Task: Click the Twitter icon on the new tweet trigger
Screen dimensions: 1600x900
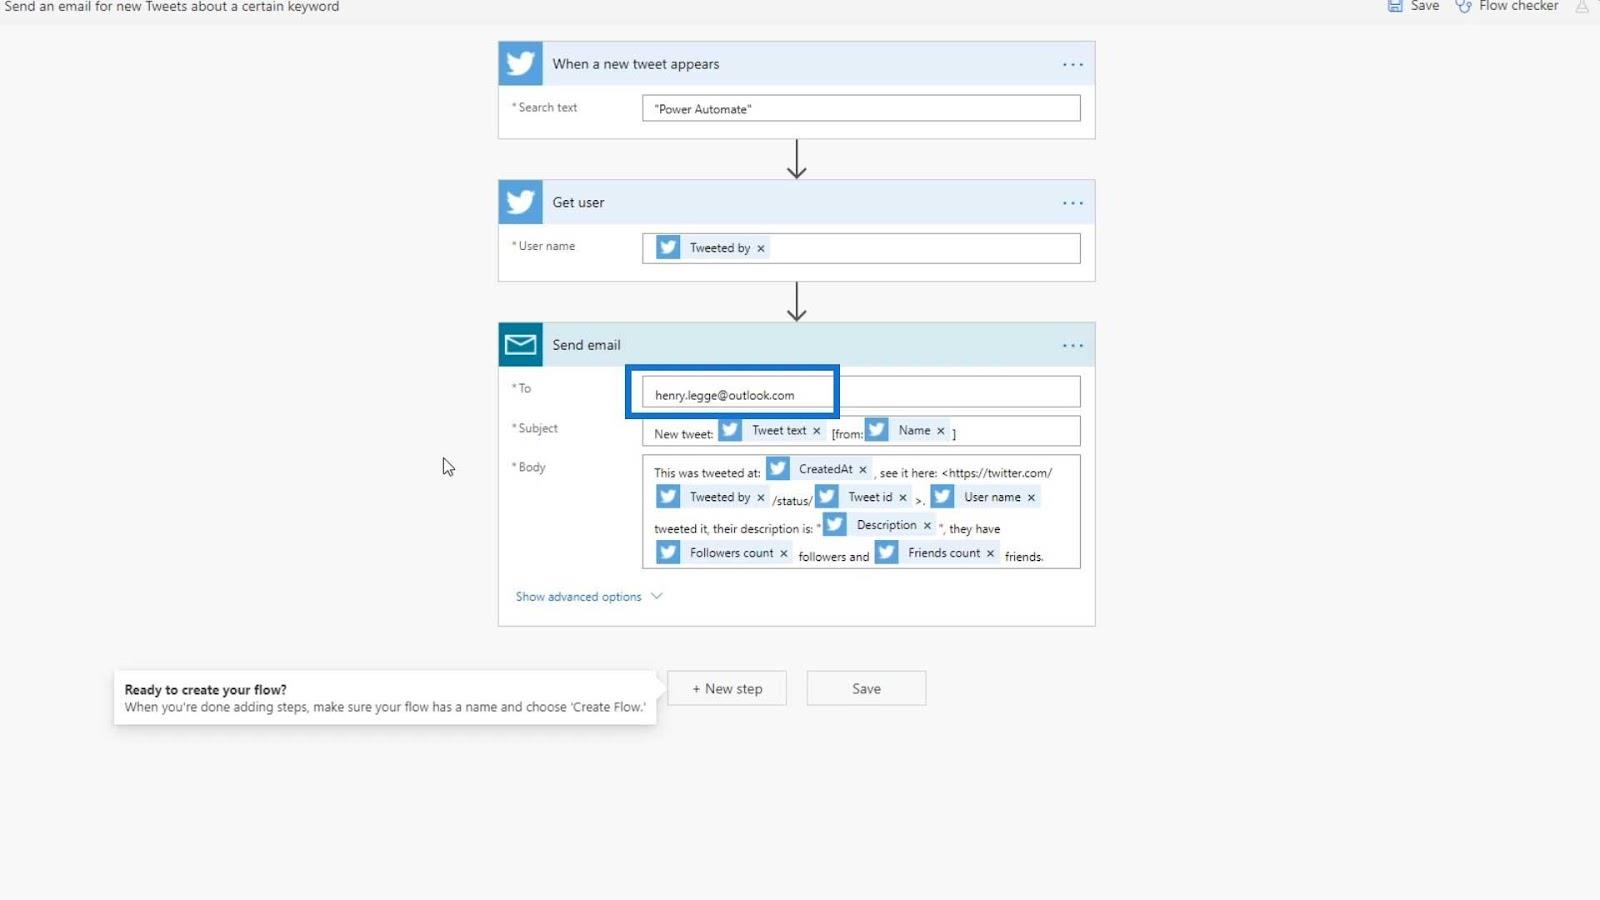Action: point(520,64)
